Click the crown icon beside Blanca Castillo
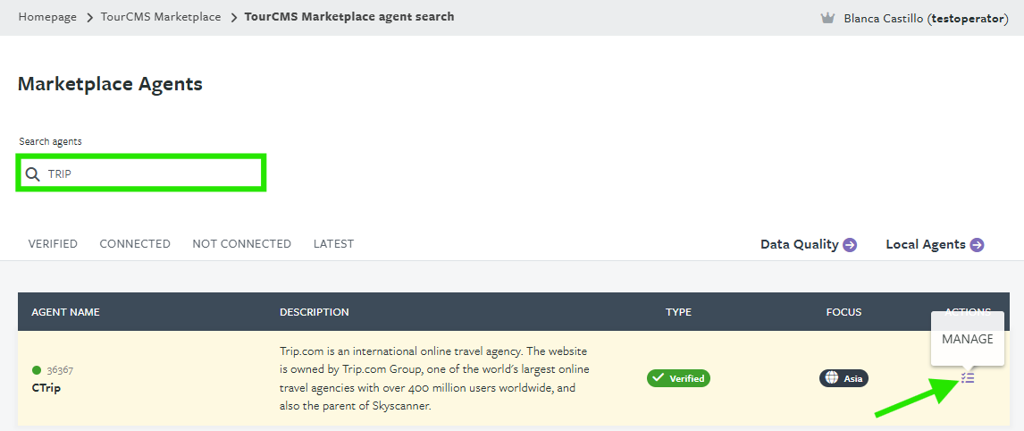 pos(828,18)
